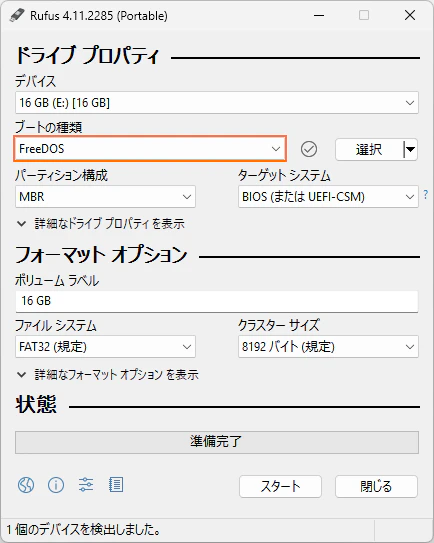Open the MBR partition scheme dropdown

pos(105,197)
